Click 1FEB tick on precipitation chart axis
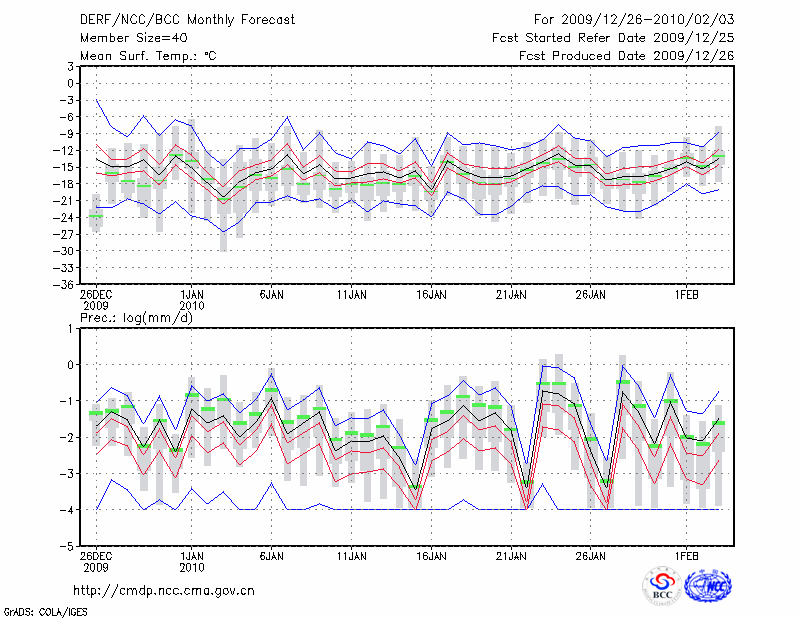The width and height of the screenshot is (800, 618). point(686,554)
